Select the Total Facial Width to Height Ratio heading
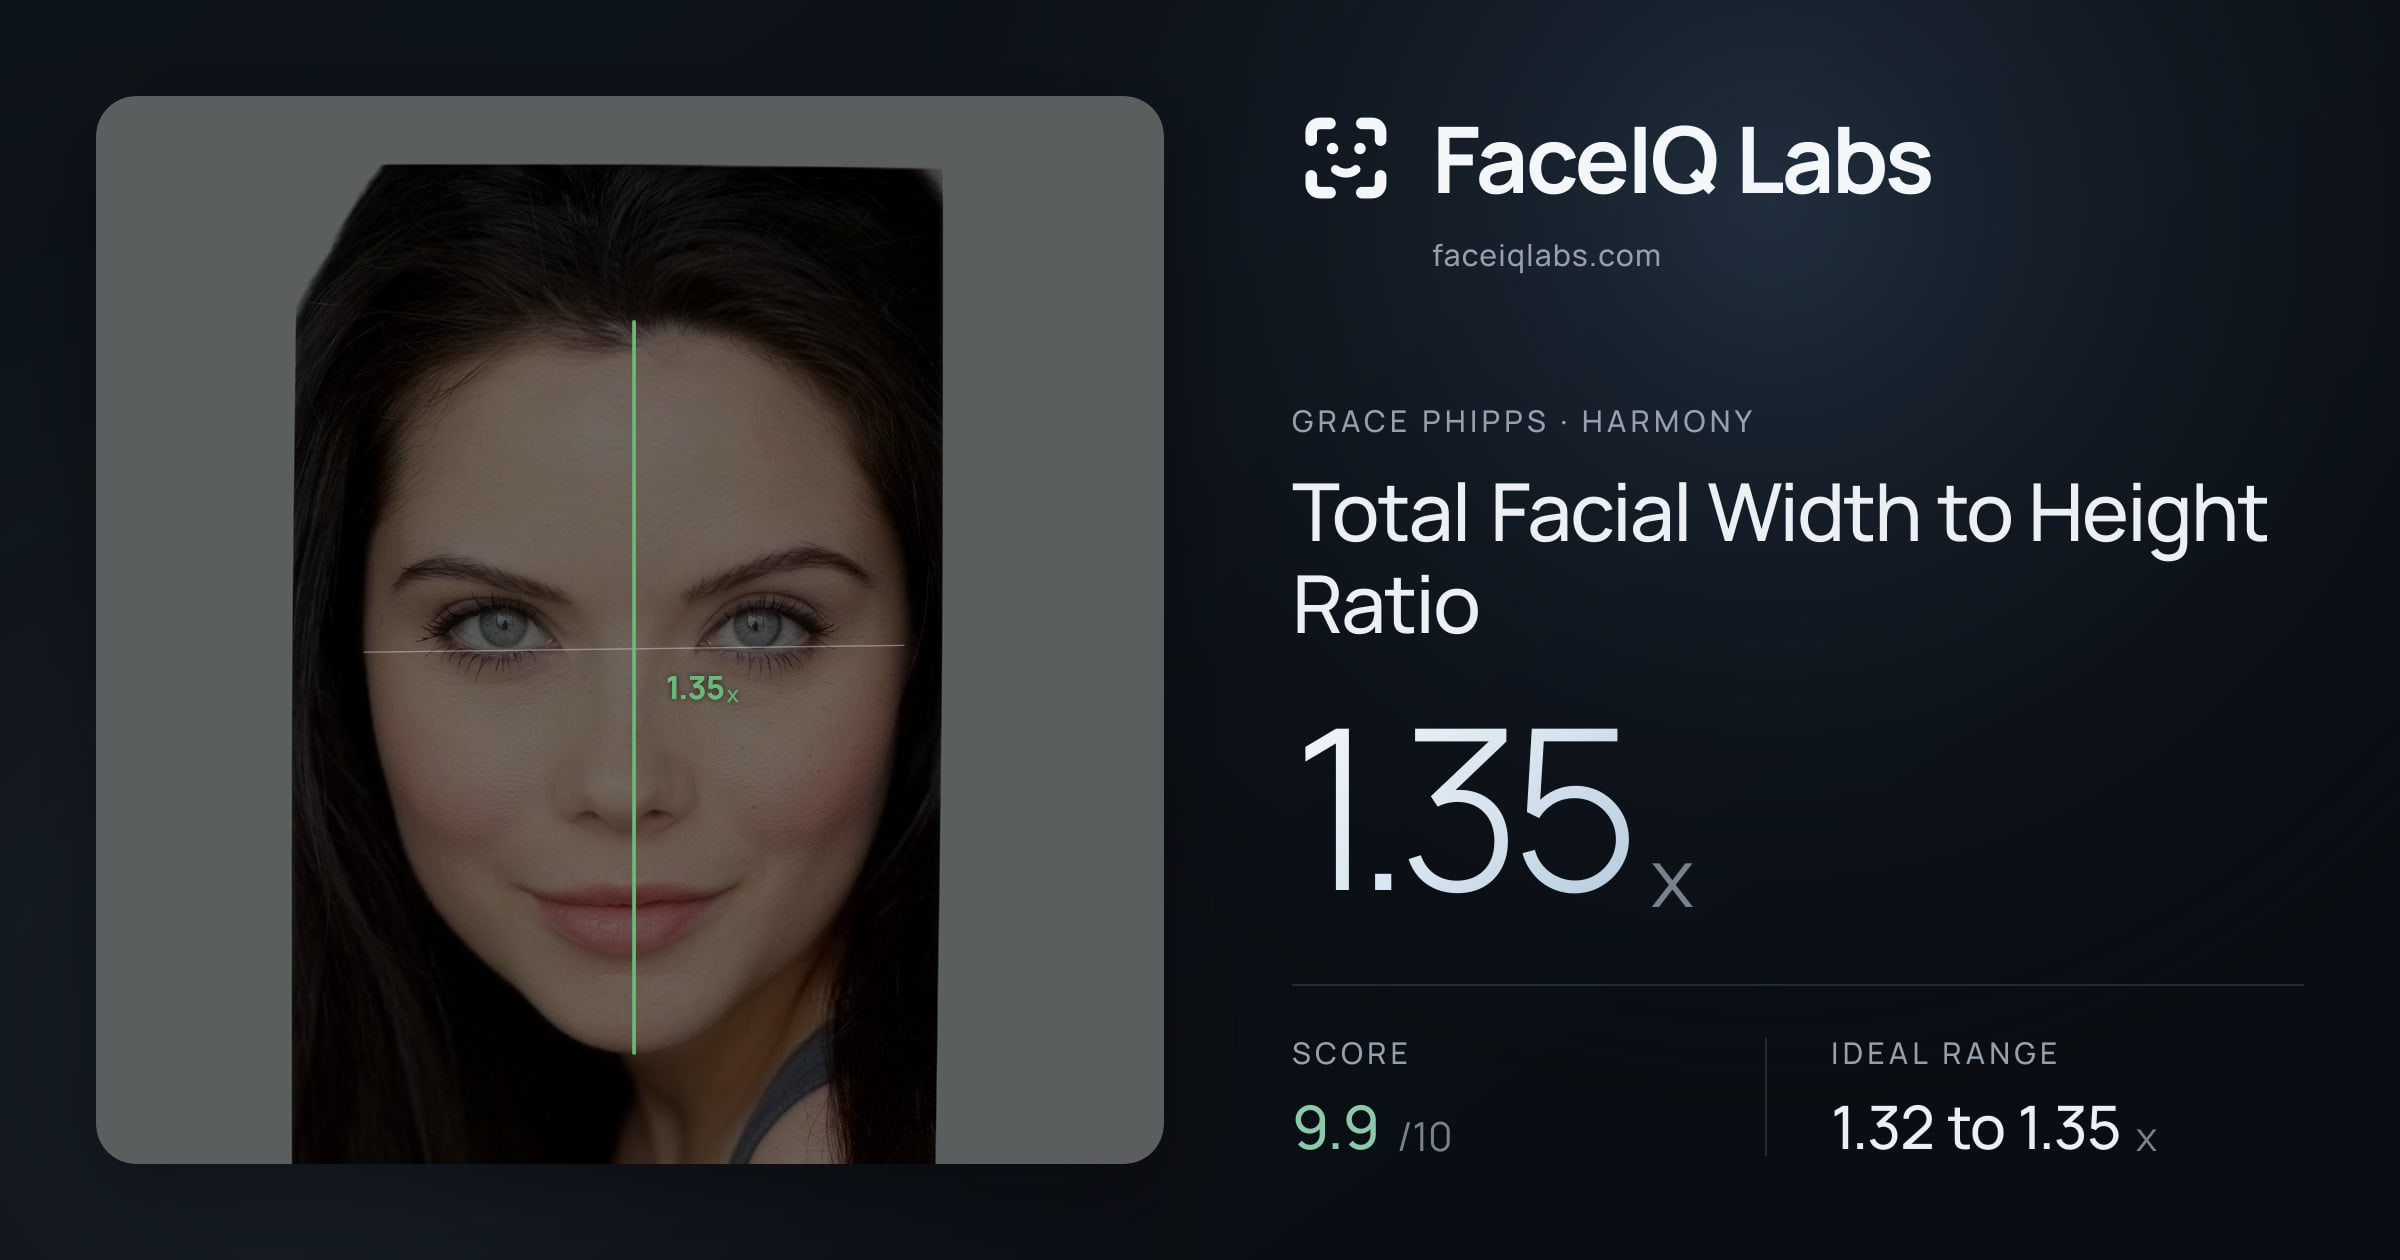The image size is (2400, 1260). coord(1780,558)
